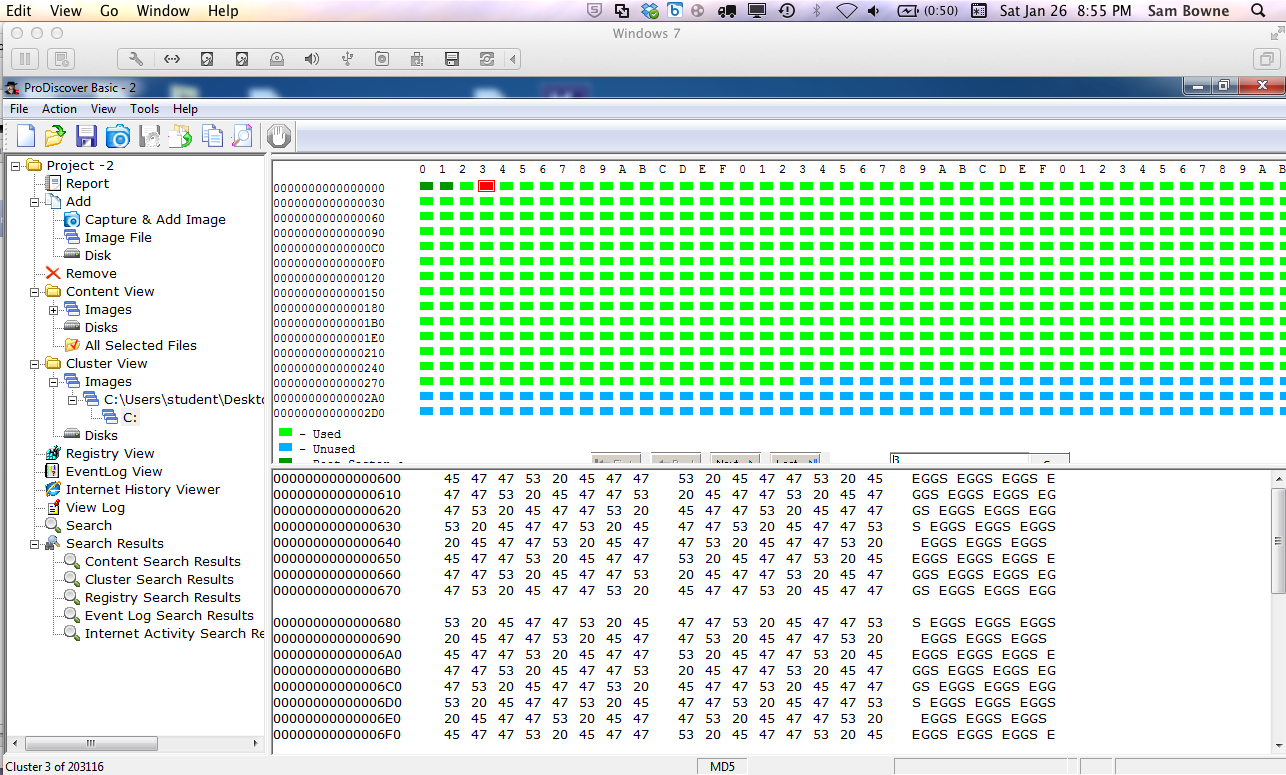Pause the virtual machine
Viewport: 1286px width, 775px height.
point(26,59)
